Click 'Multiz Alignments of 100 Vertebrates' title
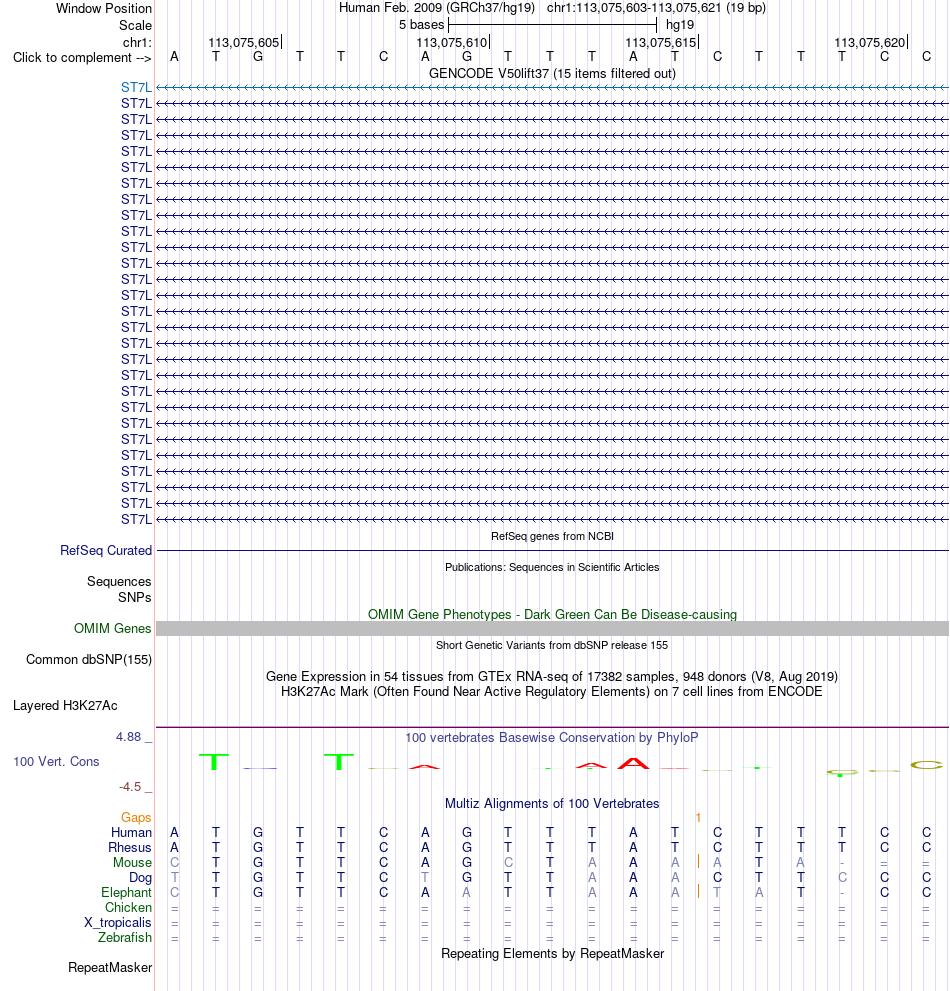The height and width of the screenshot is (991, 950). pyautogui.click(x=552, y=803)
